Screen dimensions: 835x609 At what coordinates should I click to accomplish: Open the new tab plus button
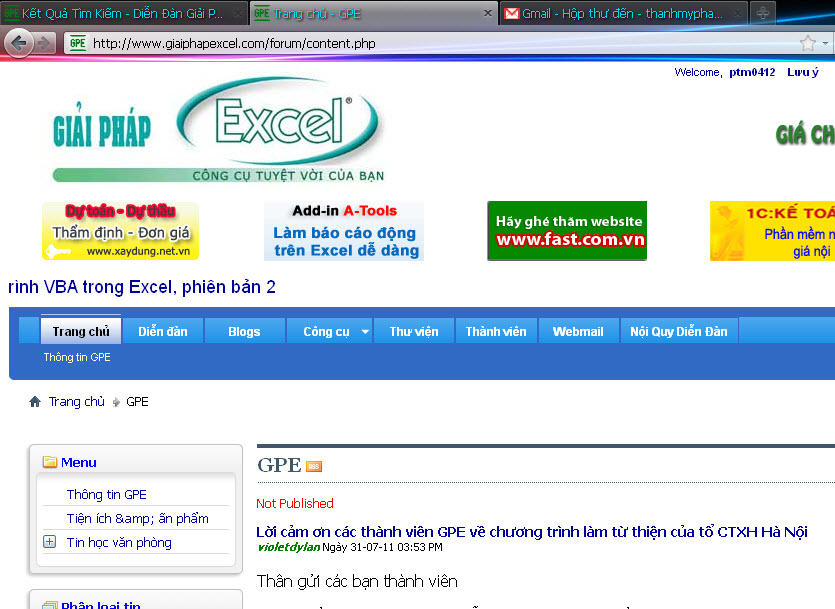[x=763, y=13]
